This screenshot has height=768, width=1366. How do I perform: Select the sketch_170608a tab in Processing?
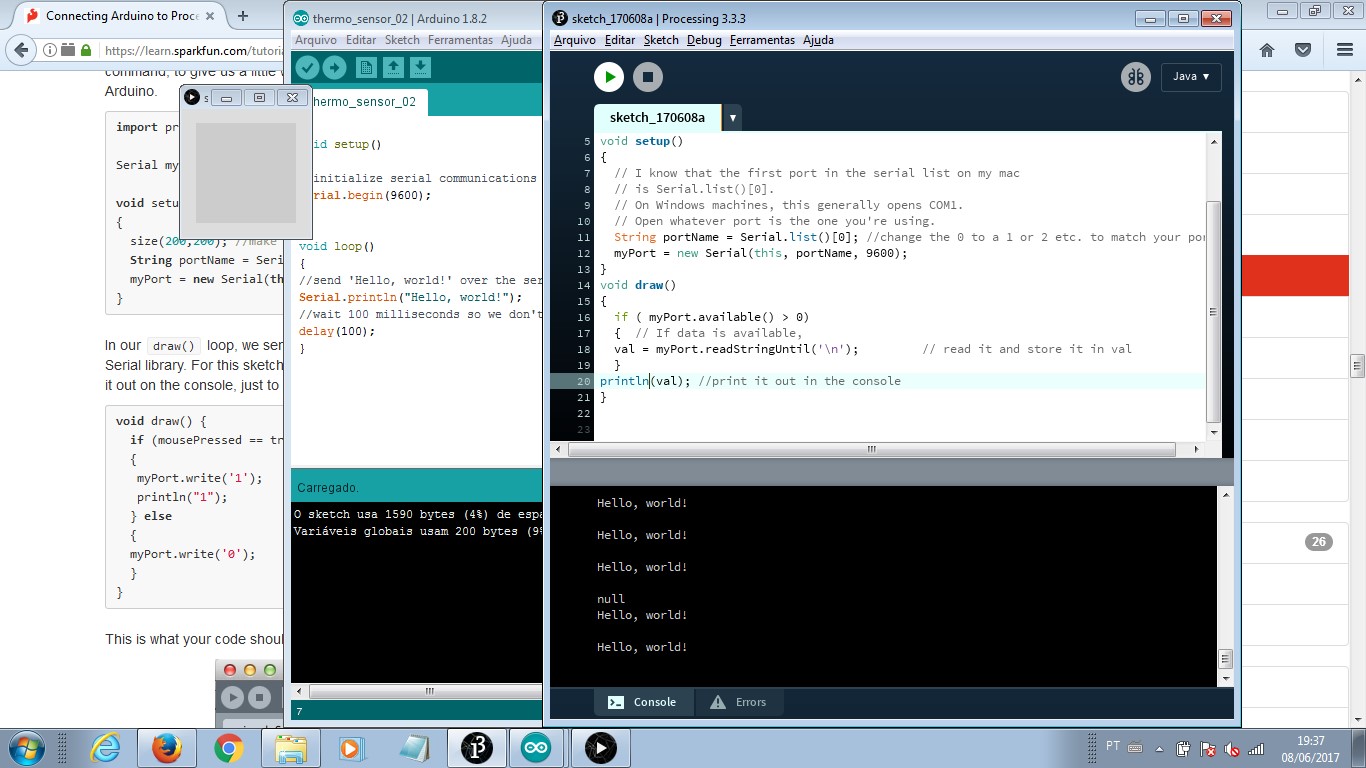click(657, 118)
